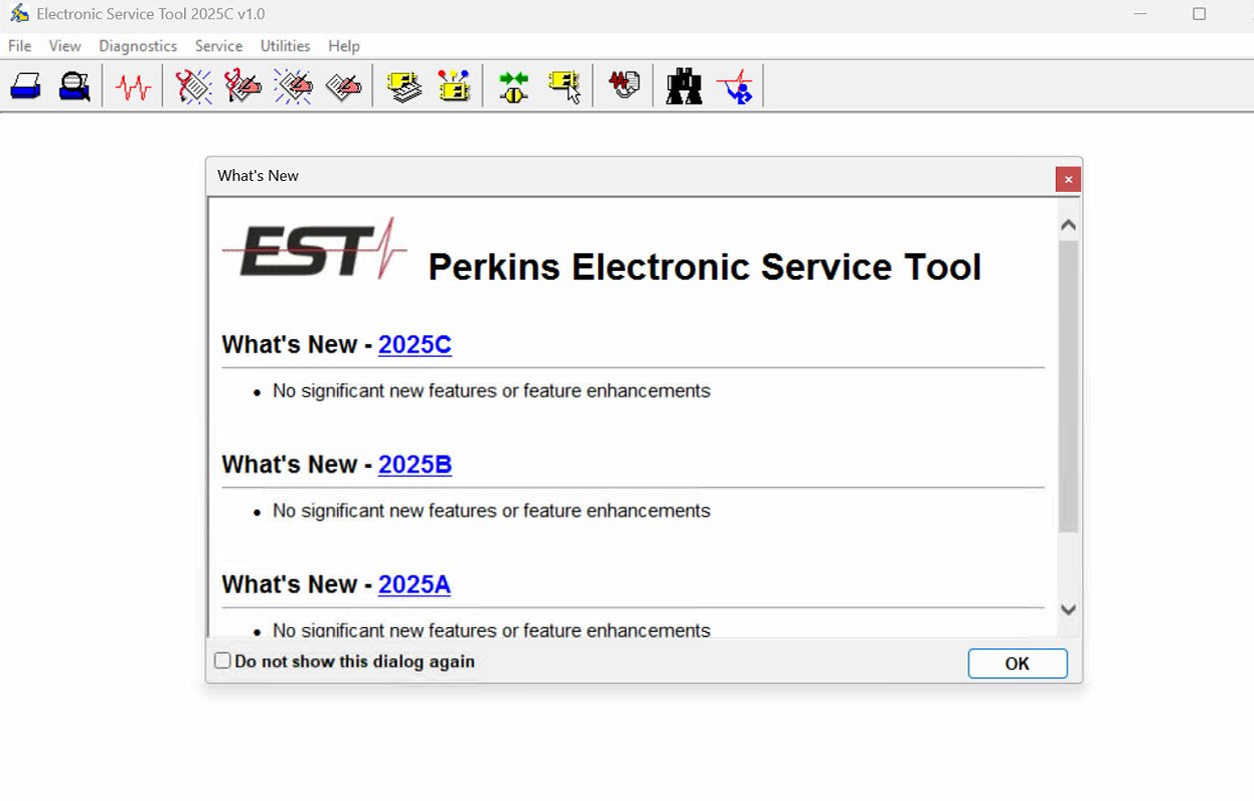Click the scrollbar up arrow in dialog
This screenshot has width=1254, height=801.
[1068, 225]
